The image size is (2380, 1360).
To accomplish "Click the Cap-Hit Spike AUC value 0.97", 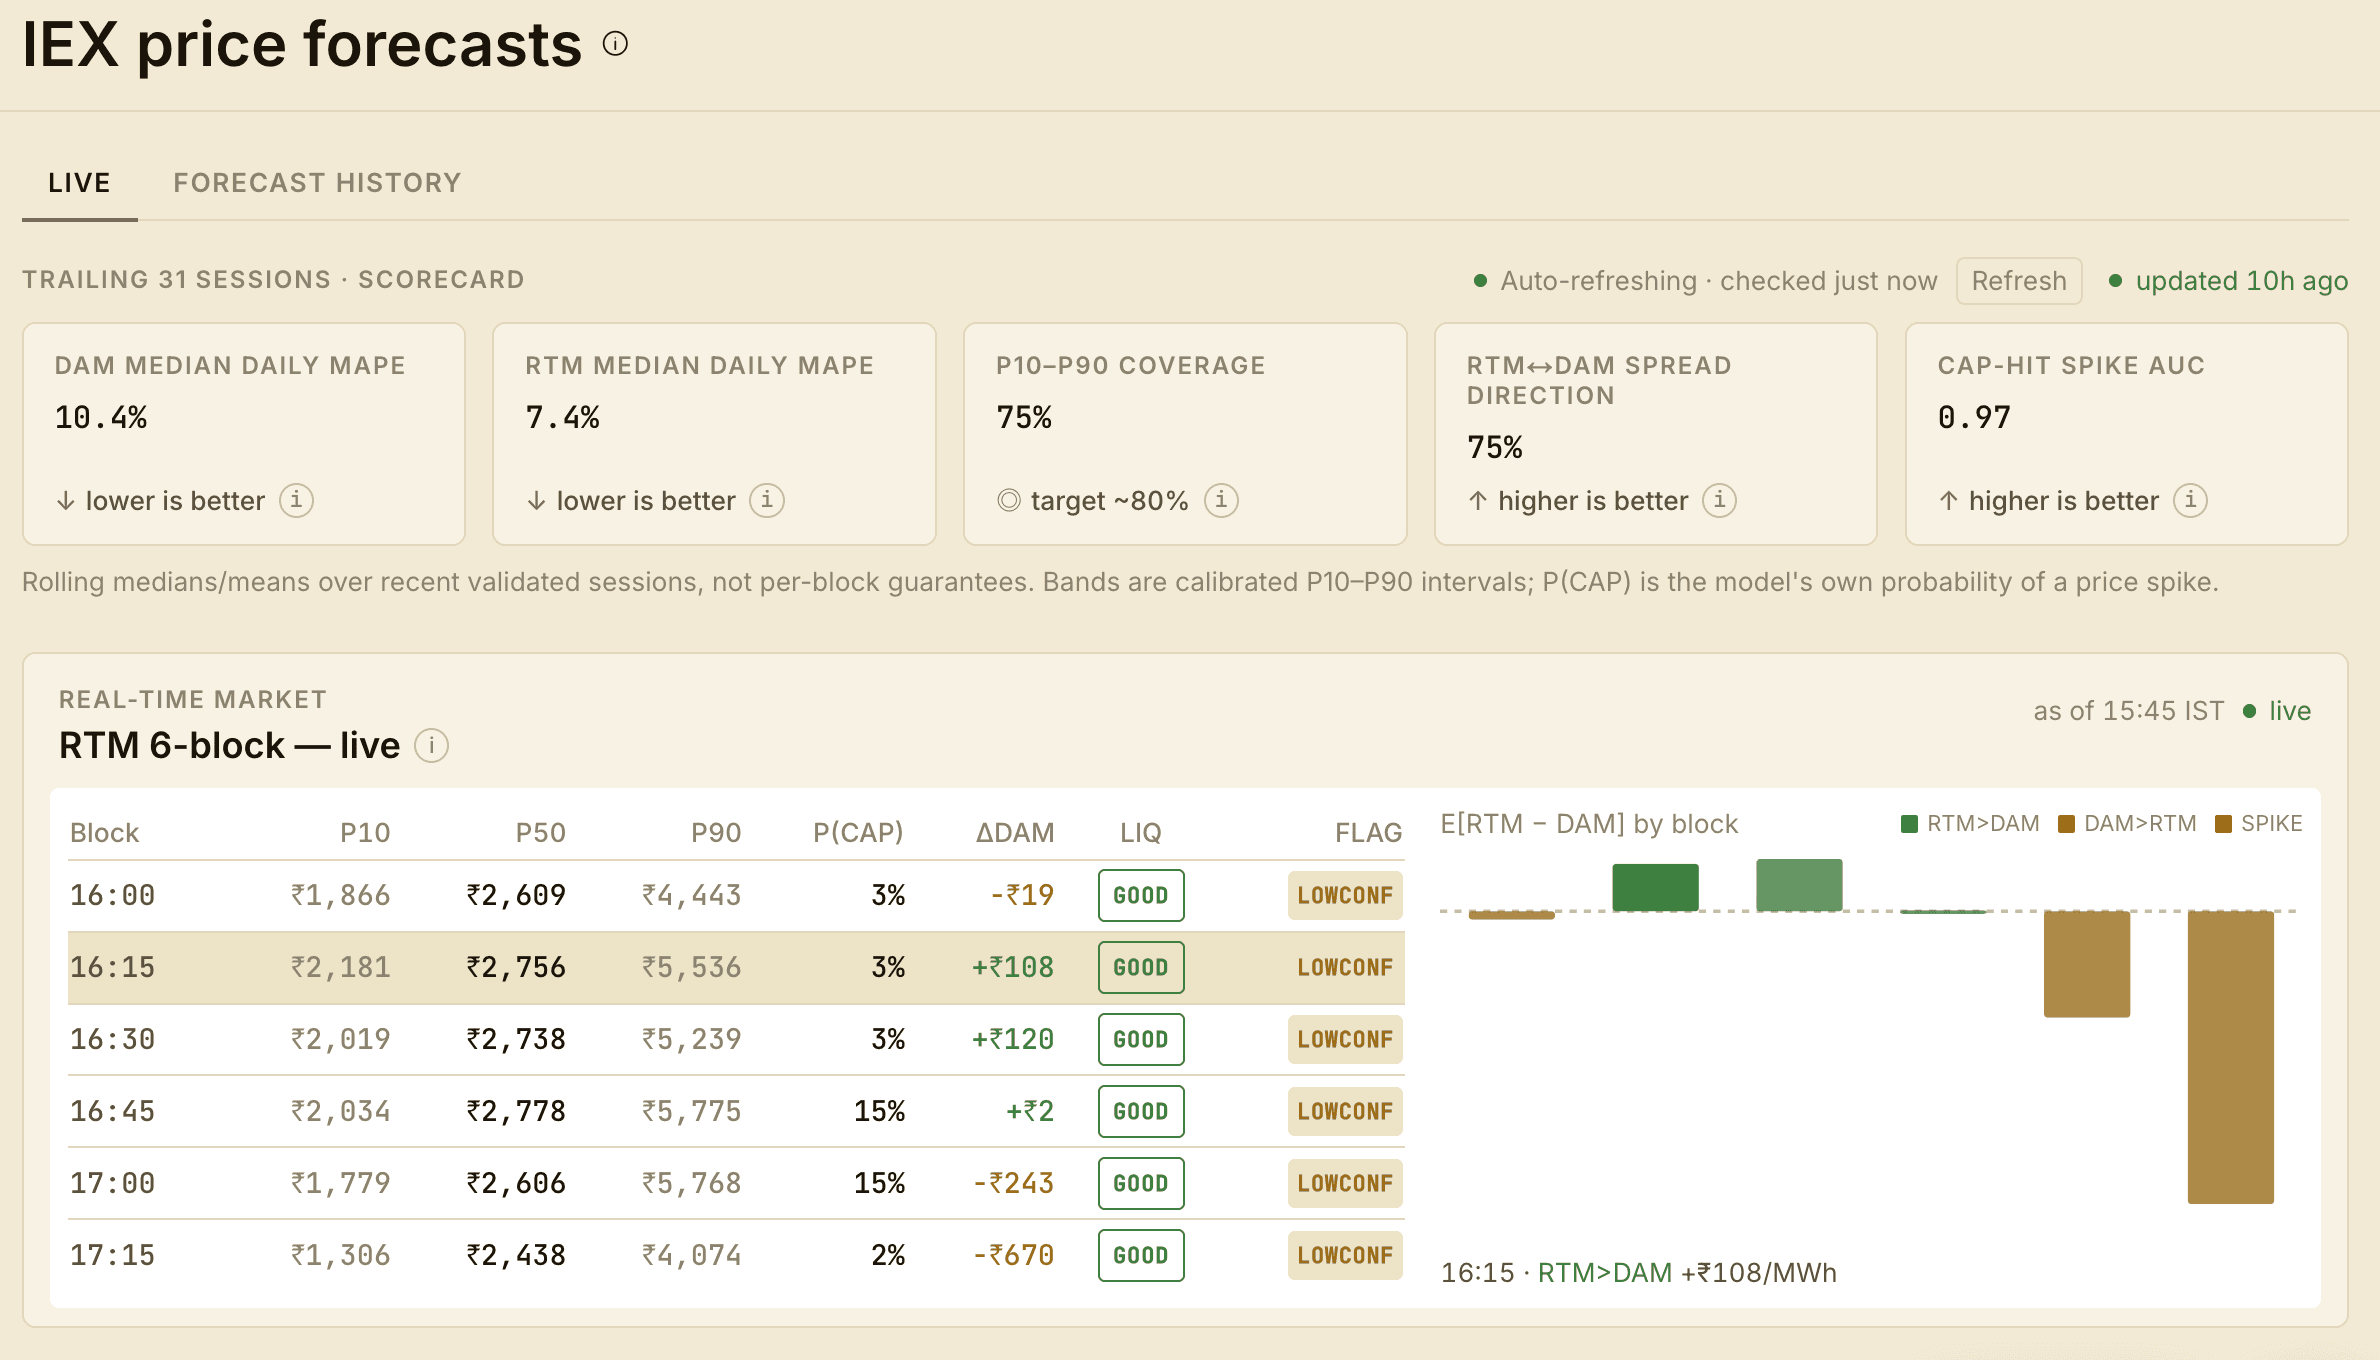I will [x=1974, y=418].
